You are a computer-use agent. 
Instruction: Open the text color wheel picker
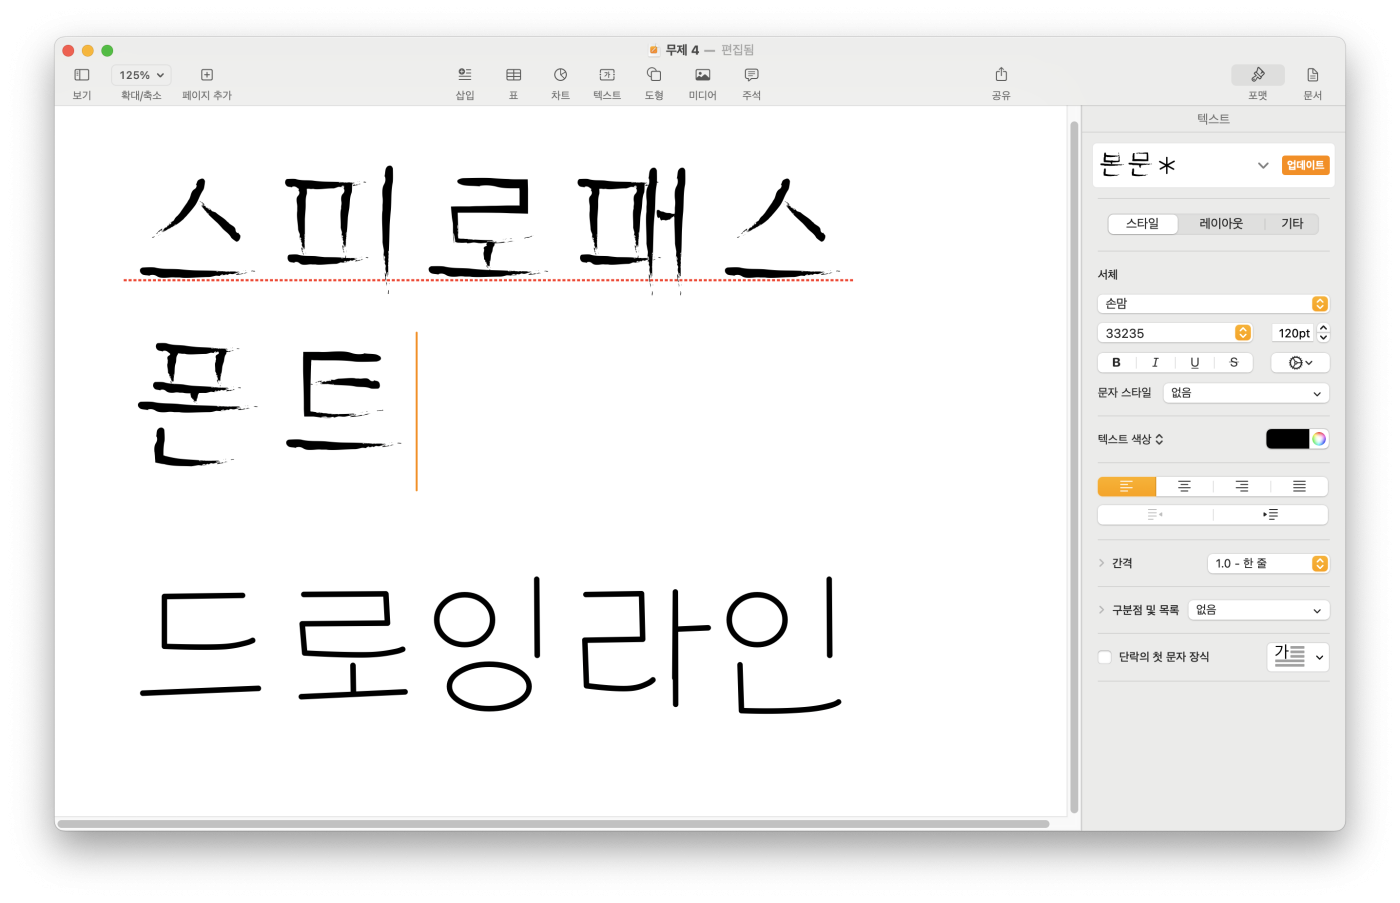(1319, 439)
